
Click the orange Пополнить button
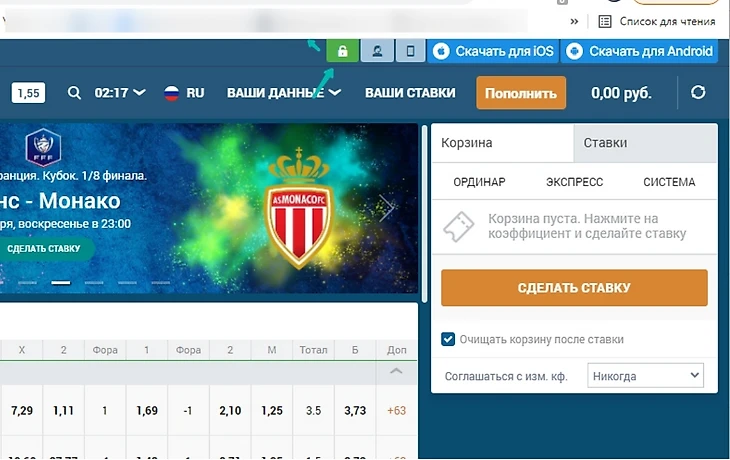coord(521,93)
